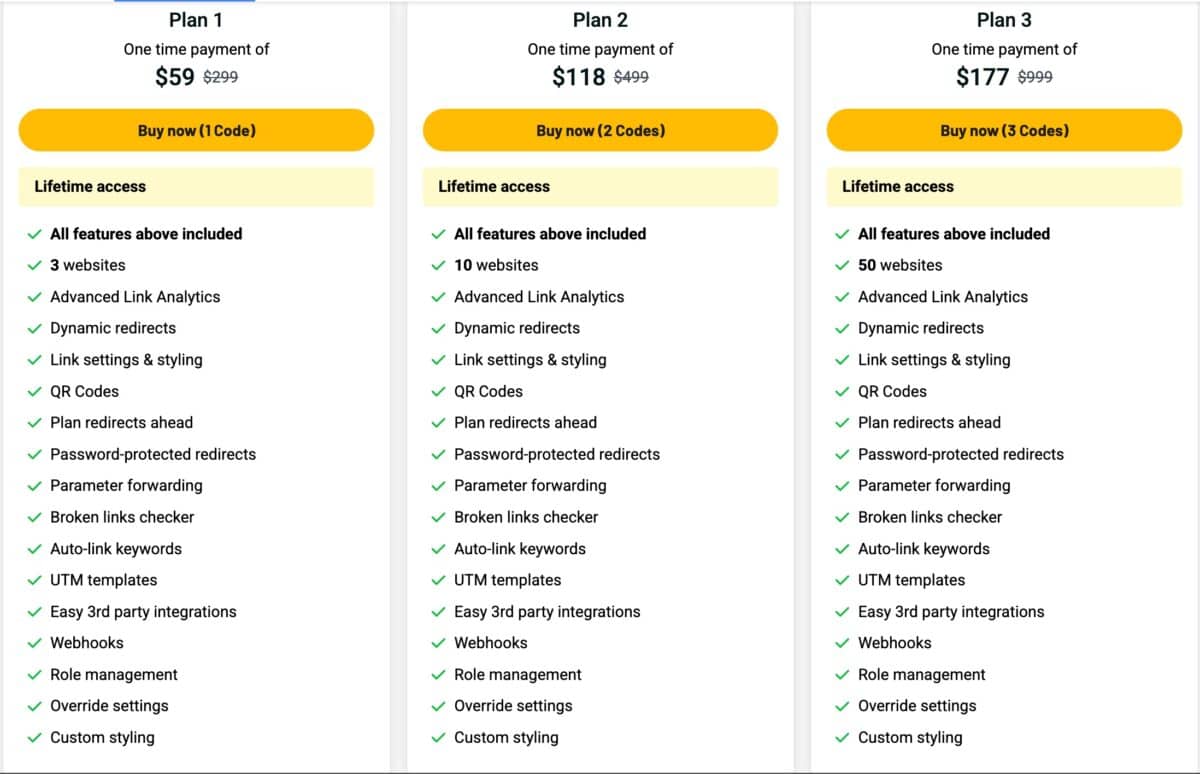Click checkmark beside 50 websites

pyautogui.click(x=843, y=266)
